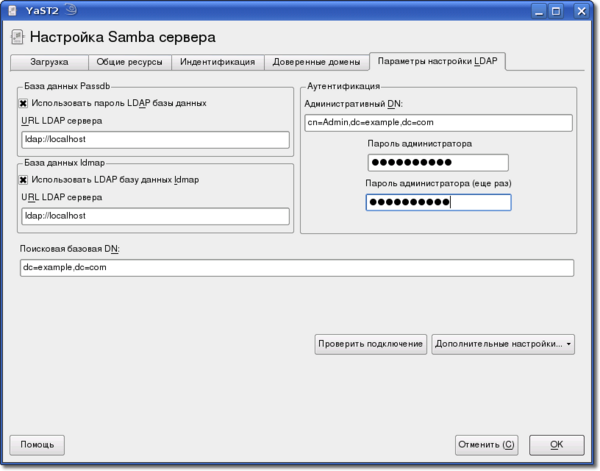The height and width of the screenshot is (471, 600).
Task: Select the 'Идентификация' tab
Action: pyautogui.click(x=217, y=62)
